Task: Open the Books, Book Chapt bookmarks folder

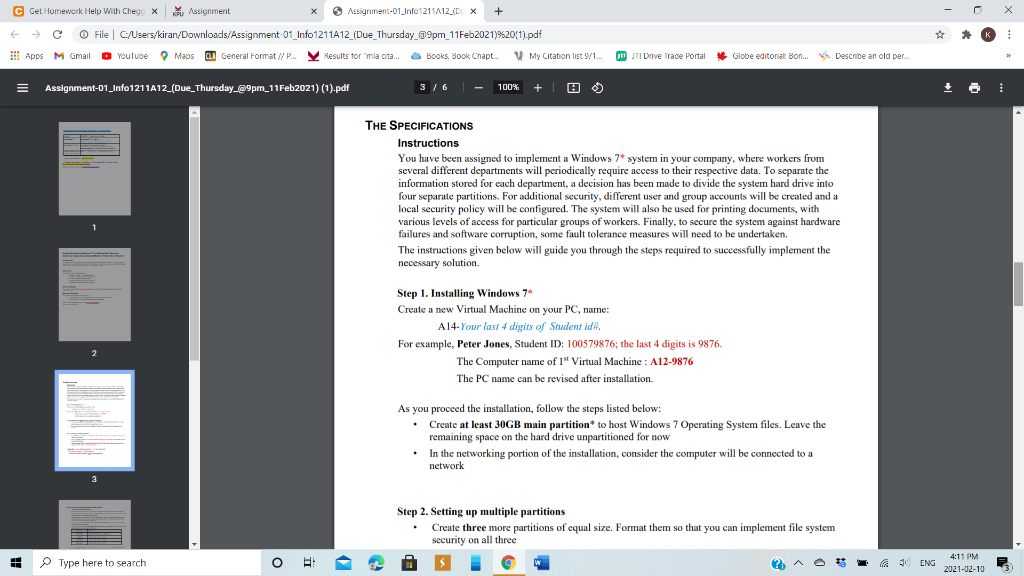Action: click(462, 55)
